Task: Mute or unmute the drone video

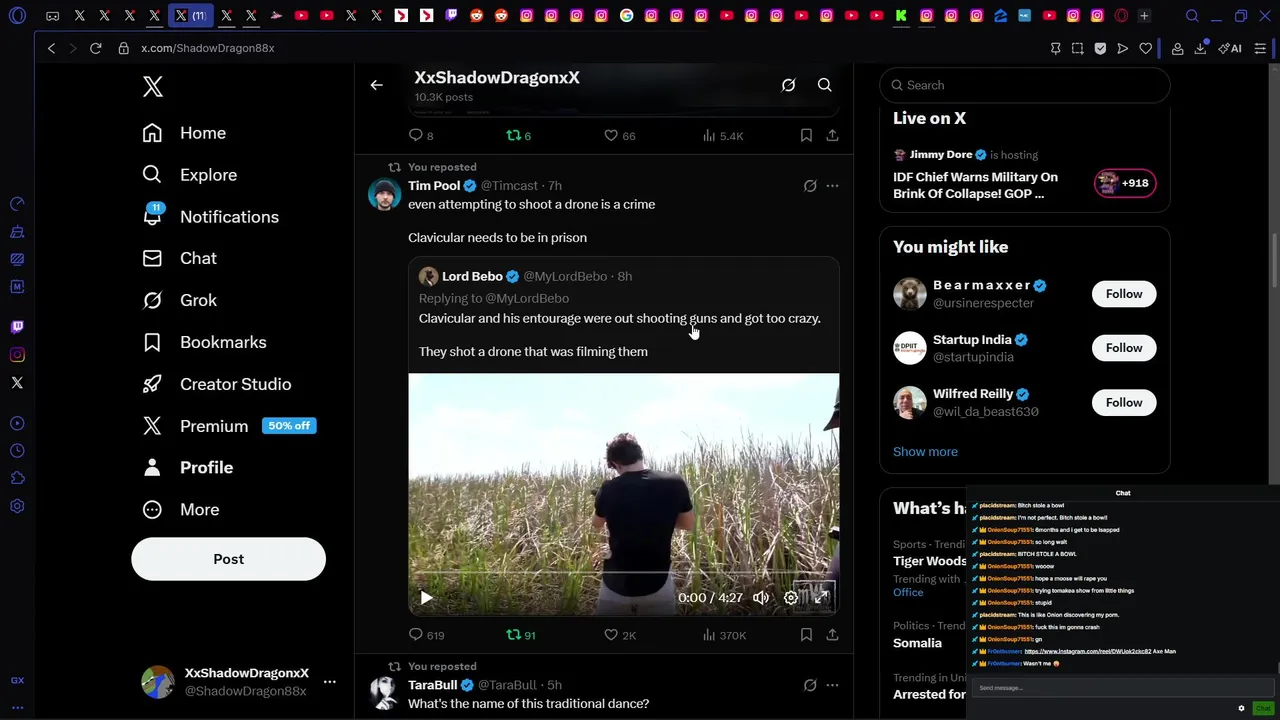Action: click(x=761, y=598)
